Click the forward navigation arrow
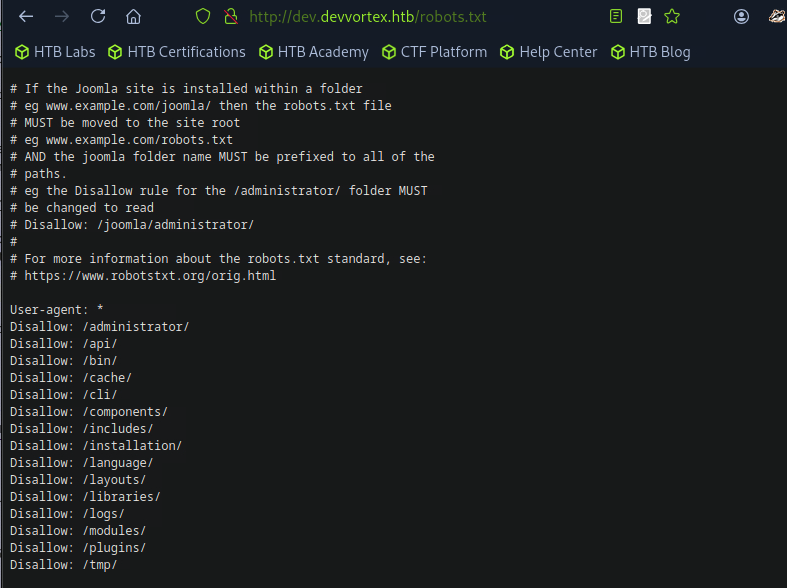 [x=62, y=17]
